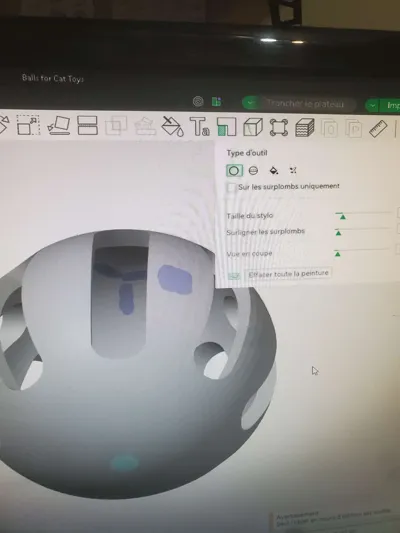Choose the sphere brush tool type

click(253, 171)
